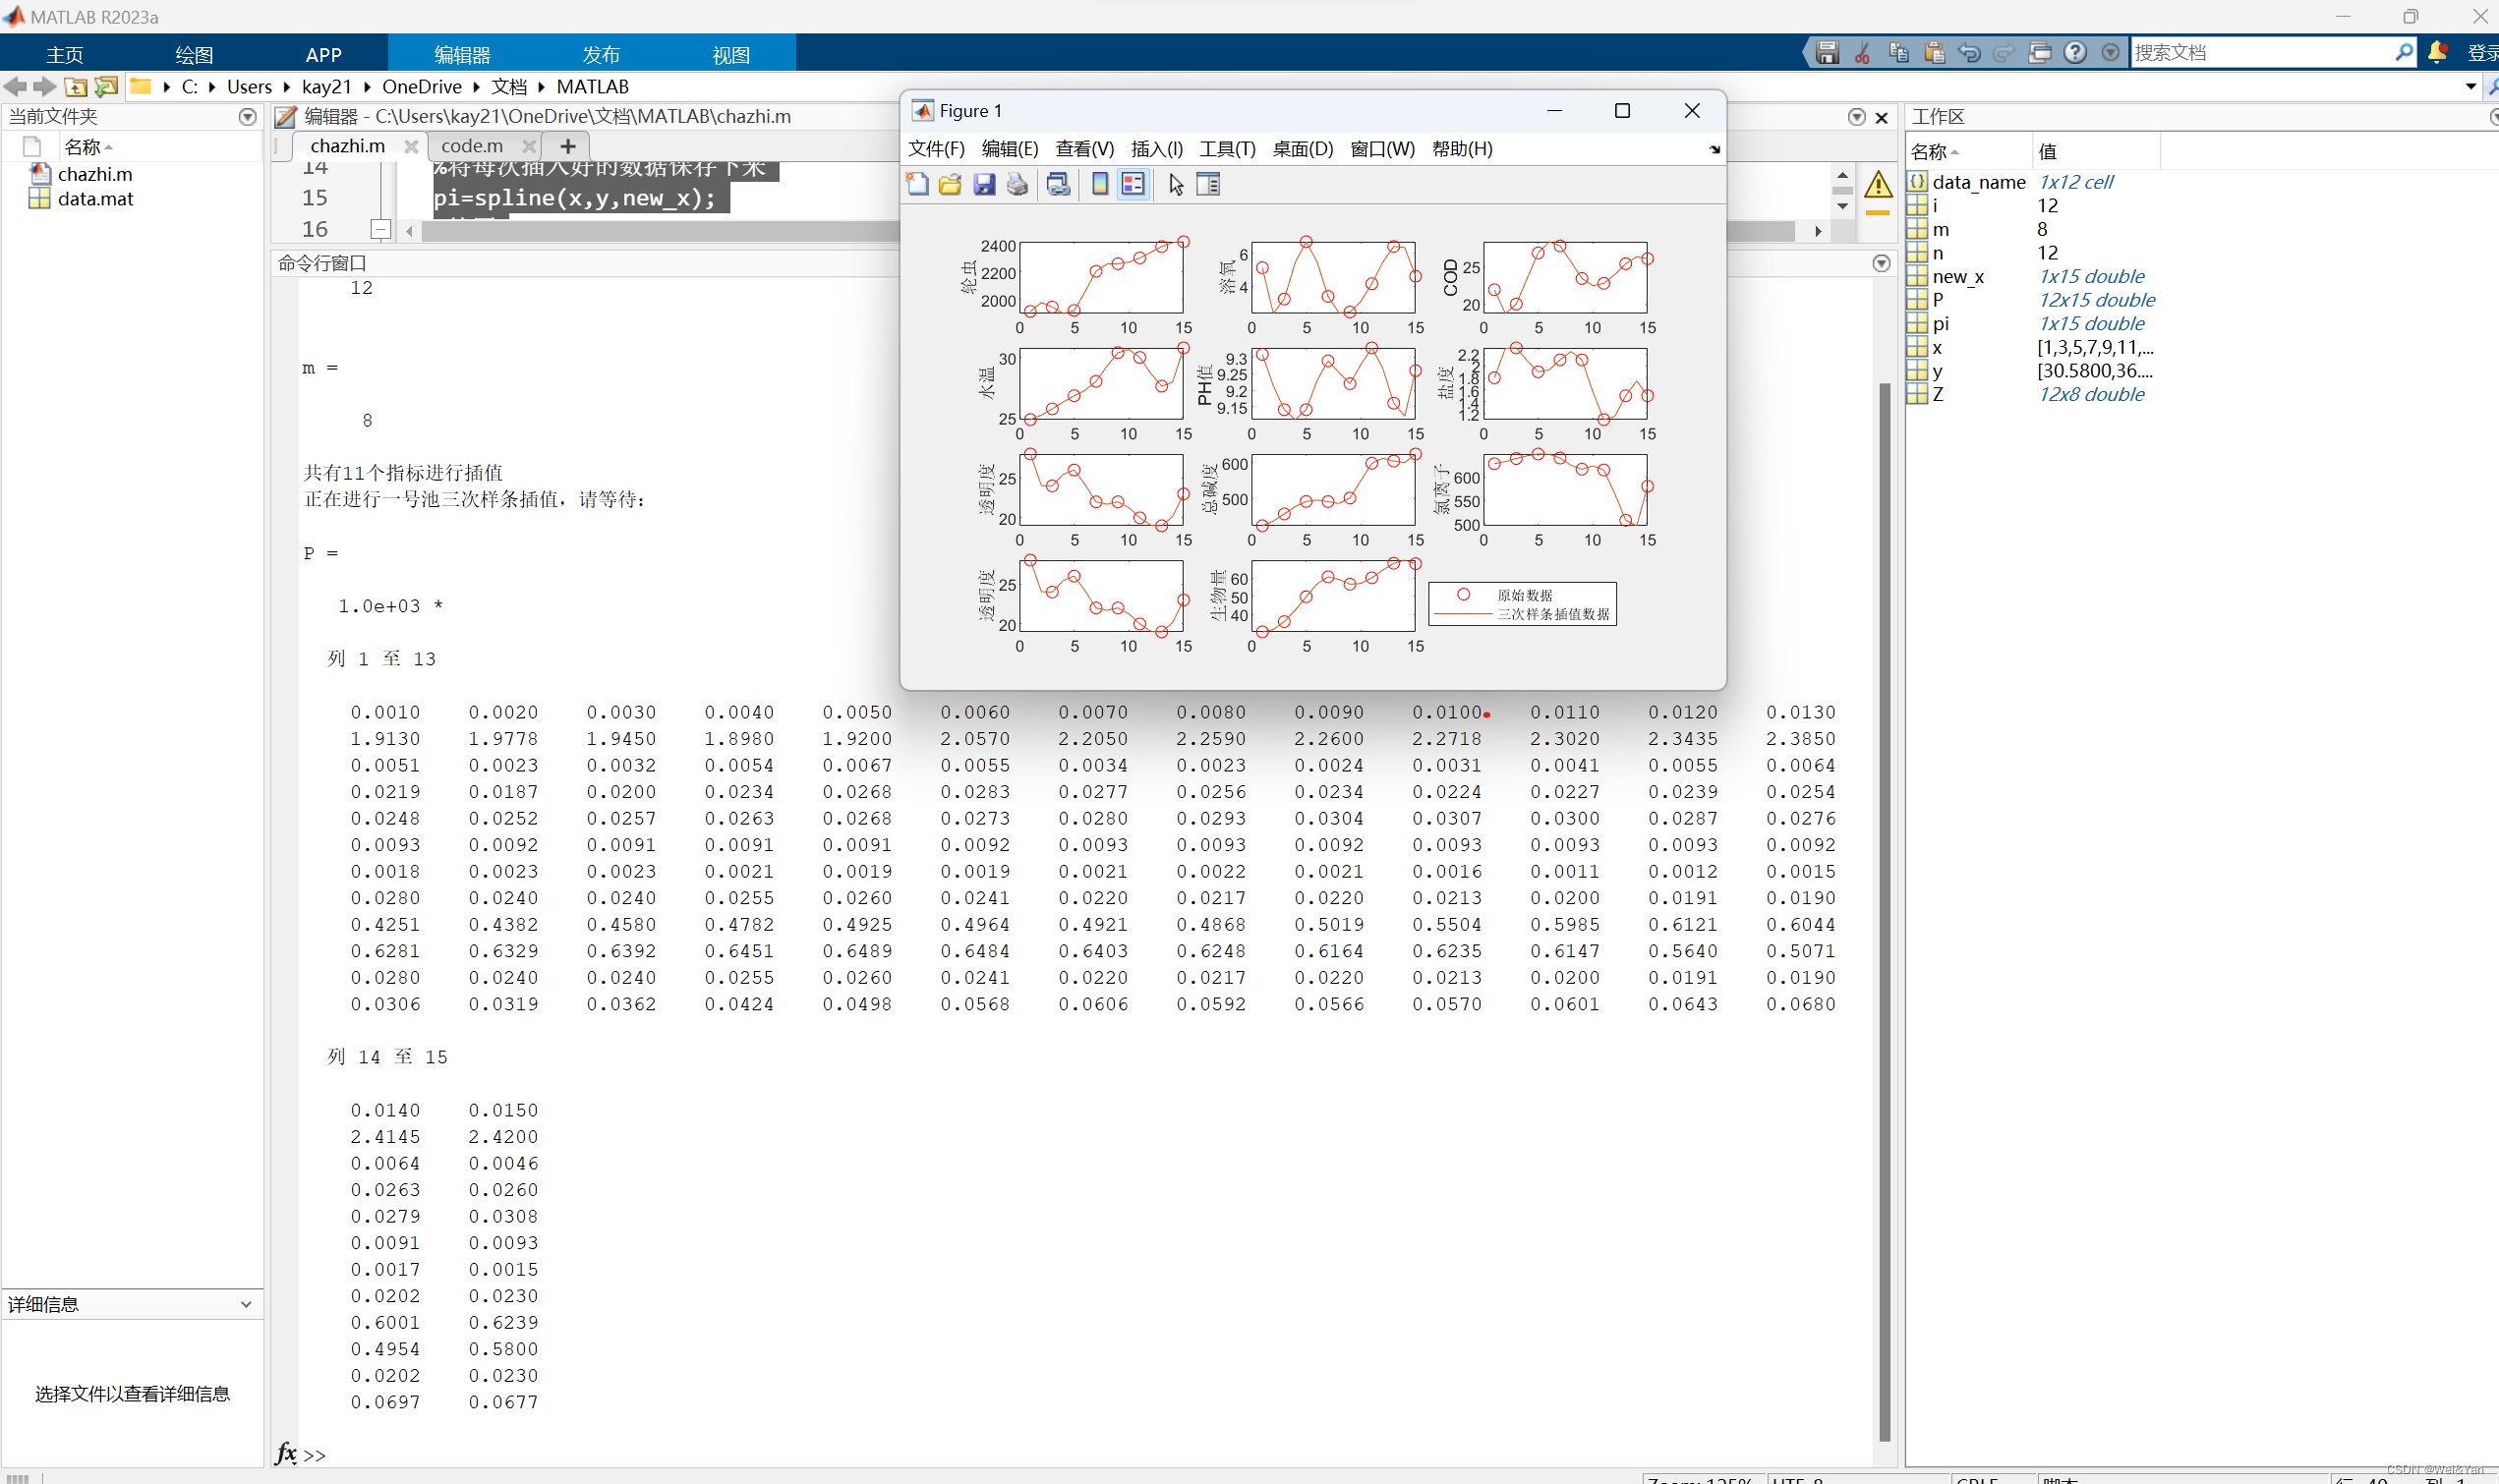Click the magnifier in the documentation search box

coord(2404,52)
